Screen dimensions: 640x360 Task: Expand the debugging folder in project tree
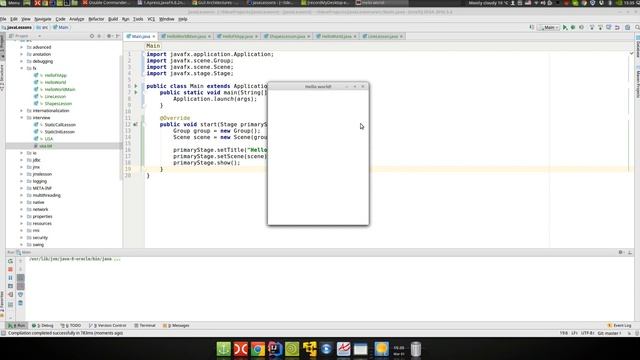coord(22,62)
